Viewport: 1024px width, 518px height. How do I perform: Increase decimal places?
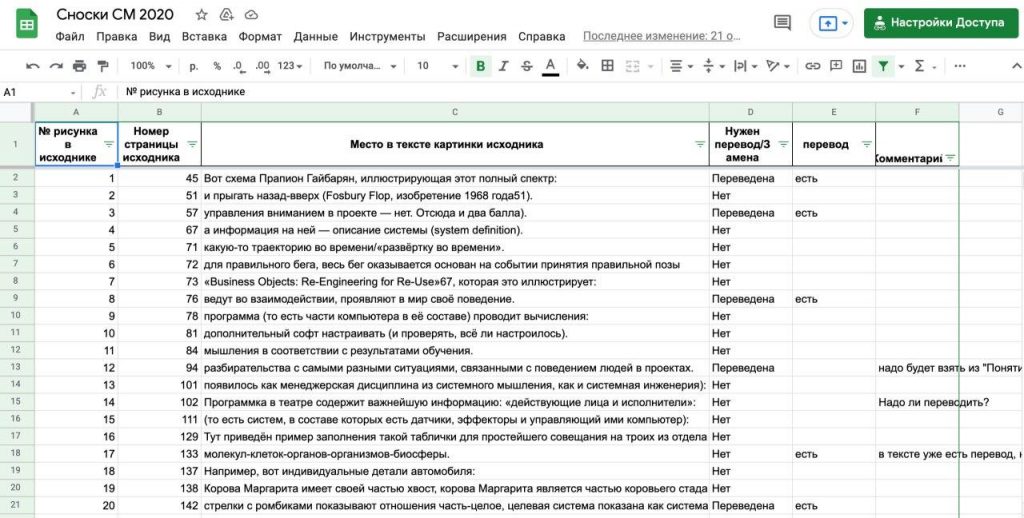coord(263,66)
